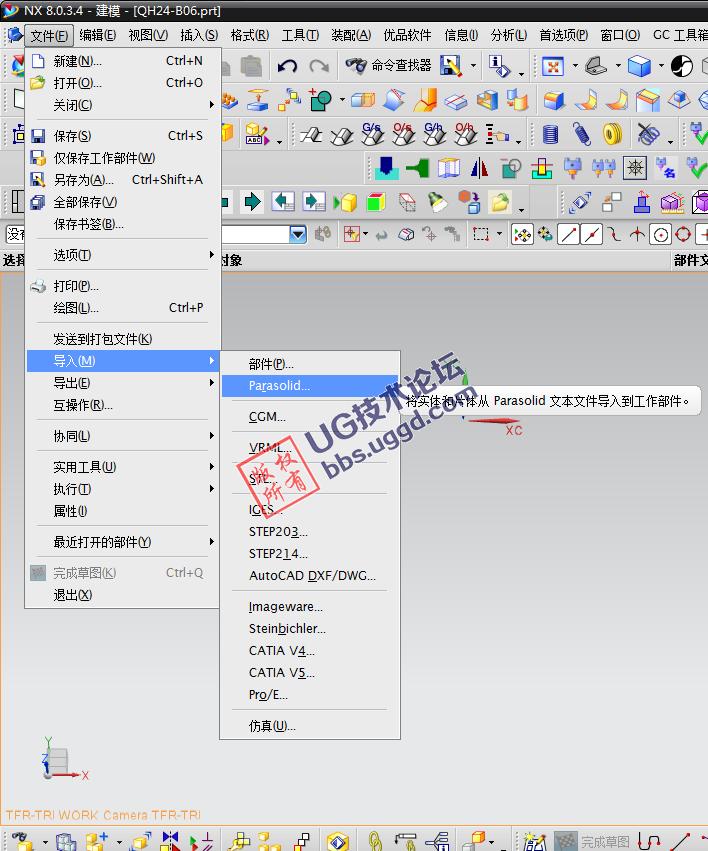Expand 最近打开的部件(Y) submenu
This screenshot has width=708, height=851.
[x=122, y=542]
